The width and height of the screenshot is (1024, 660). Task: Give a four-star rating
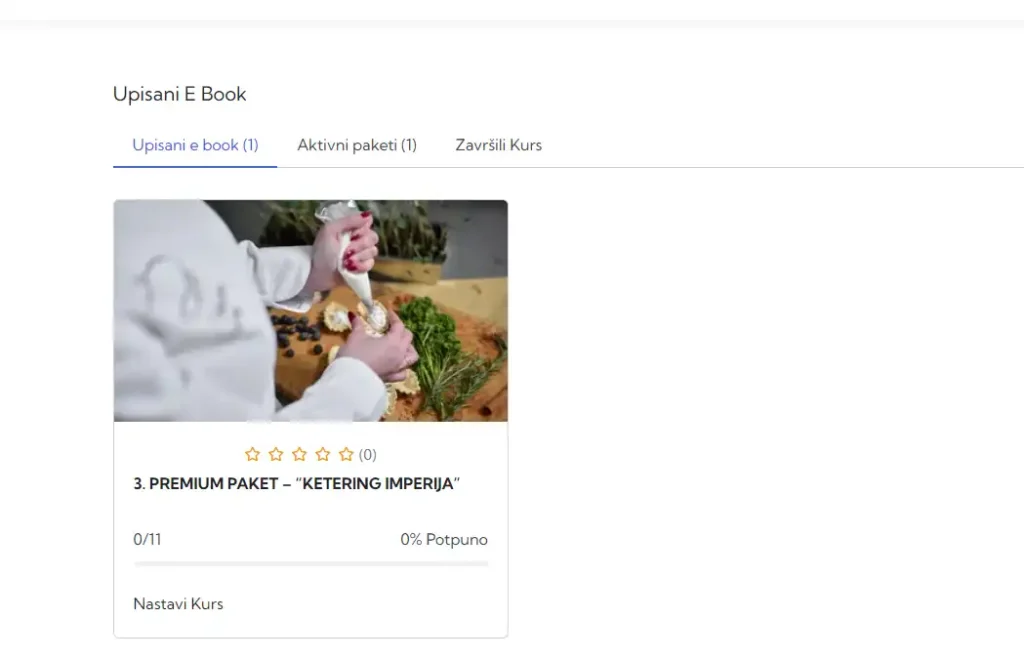point(323,454)
